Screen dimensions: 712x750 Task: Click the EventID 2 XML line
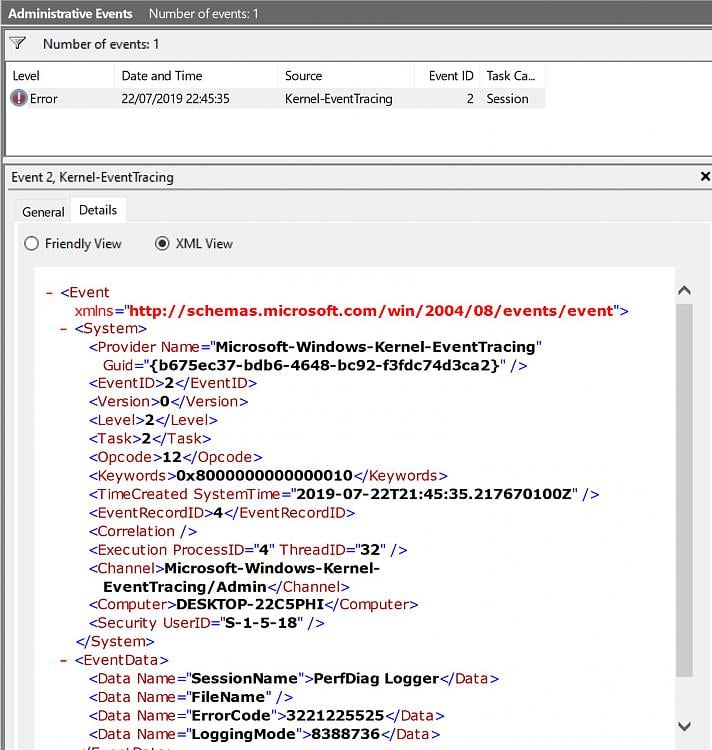point(173,383)
